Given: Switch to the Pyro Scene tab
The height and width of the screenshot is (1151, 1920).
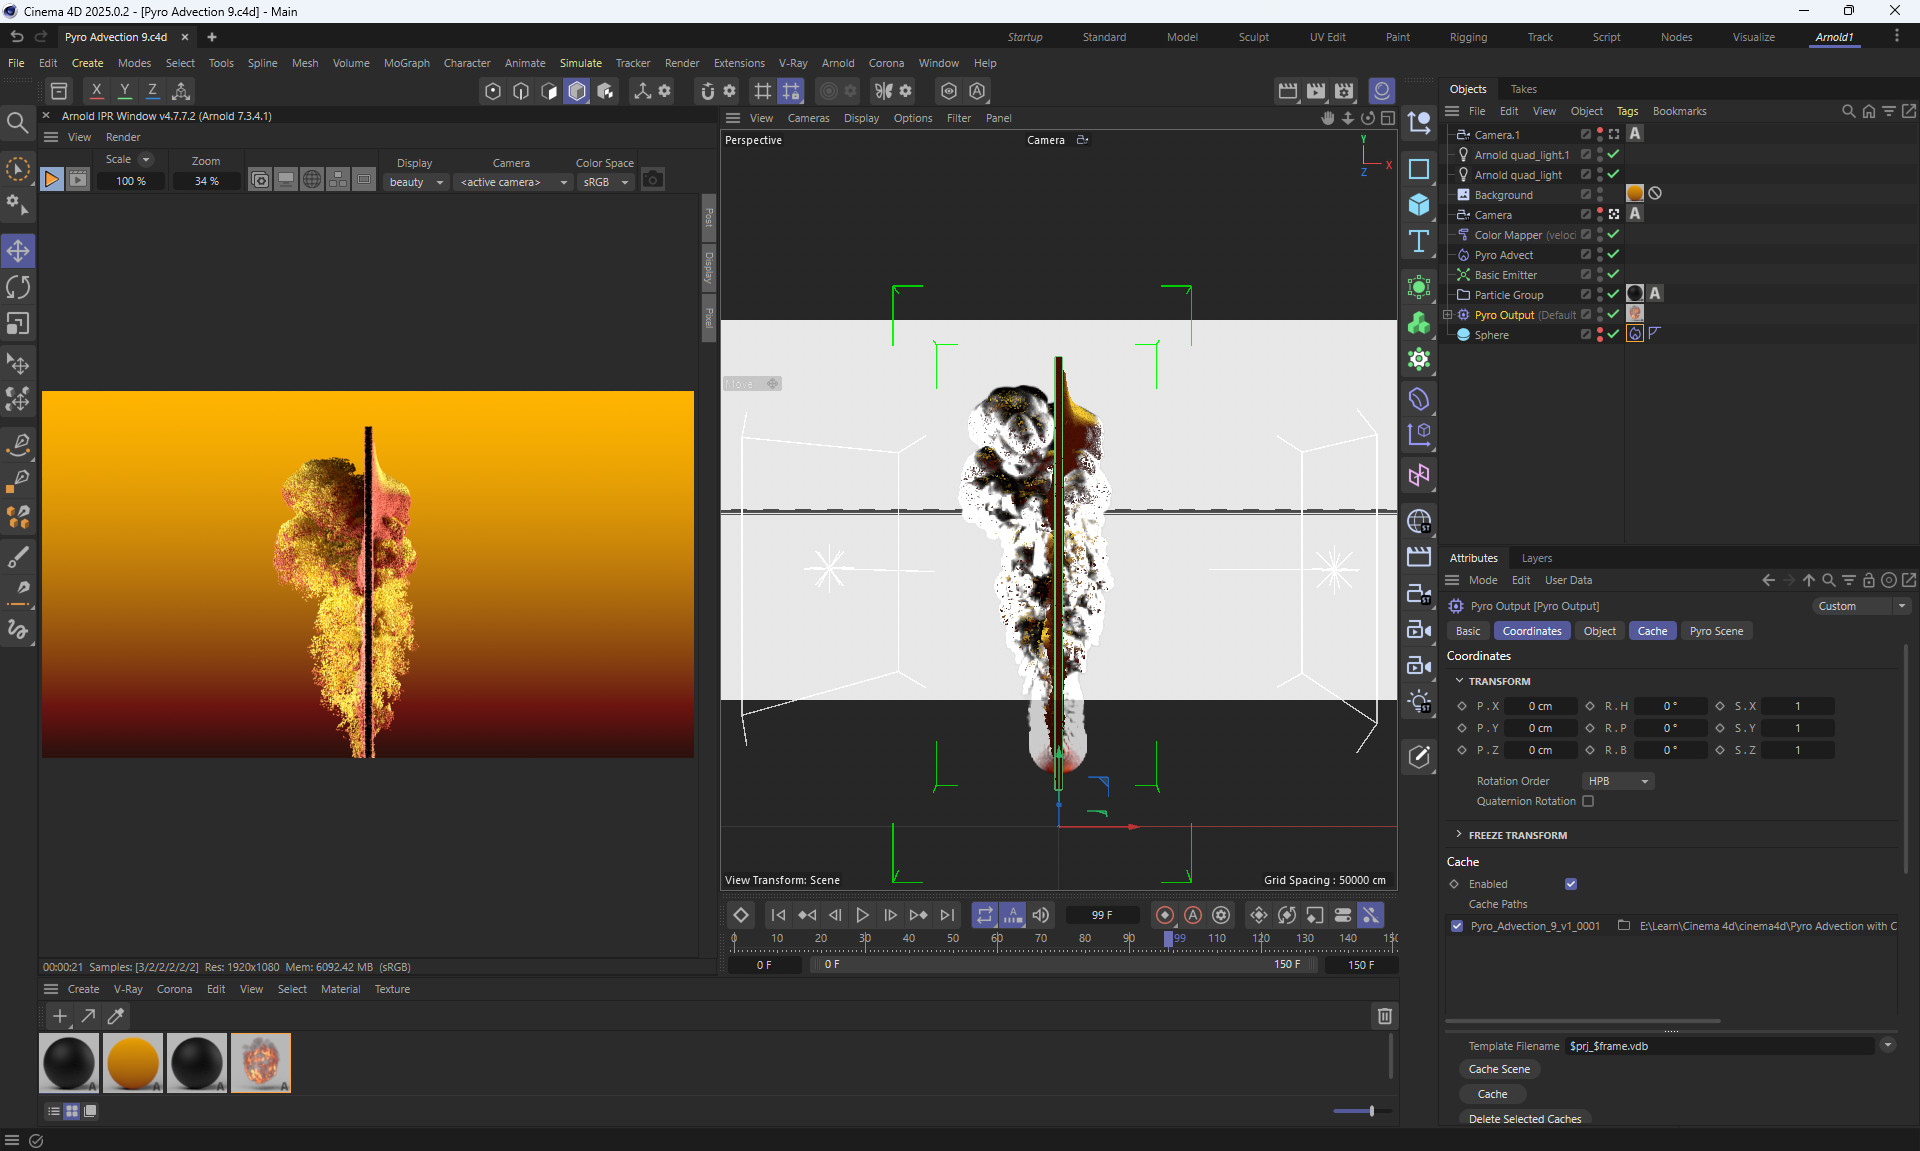Looking at the screenshot, I should (x=1716, y=631).
